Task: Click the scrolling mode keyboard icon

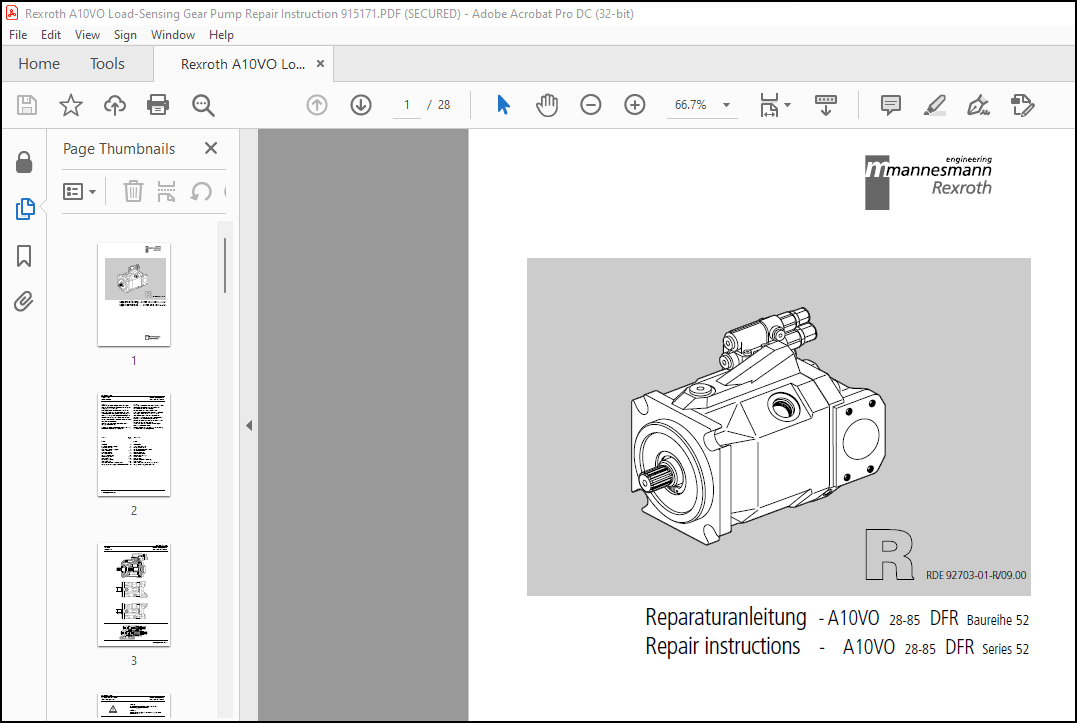Action: (x=826, y=105)
